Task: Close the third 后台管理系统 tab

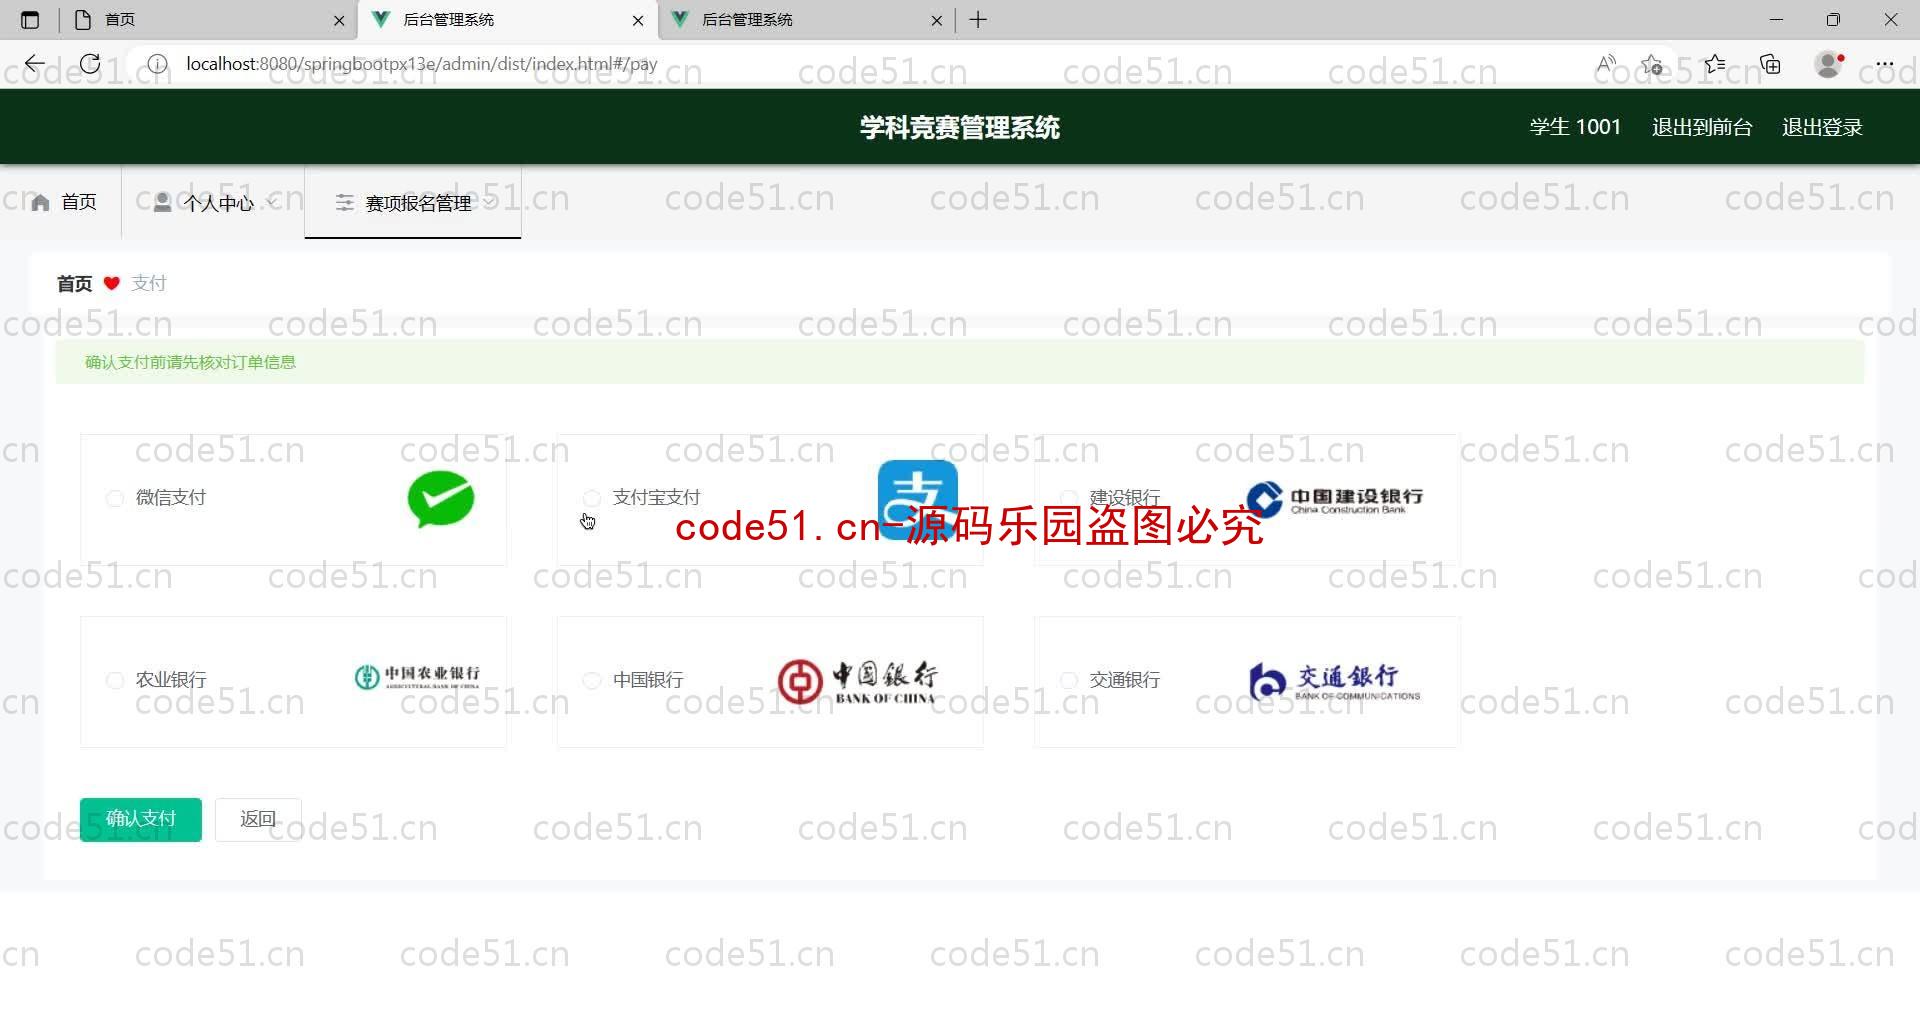Action: point(936,20)
